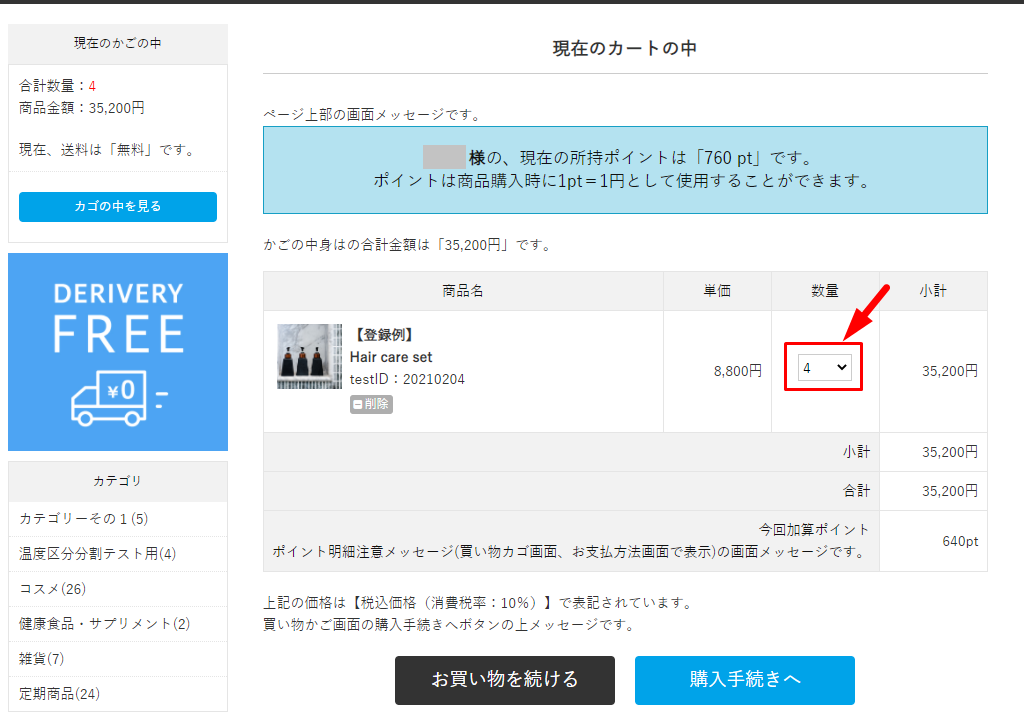Open the quantity dropdown showing 4
The image size is (1024, 717).
point(825,368)
